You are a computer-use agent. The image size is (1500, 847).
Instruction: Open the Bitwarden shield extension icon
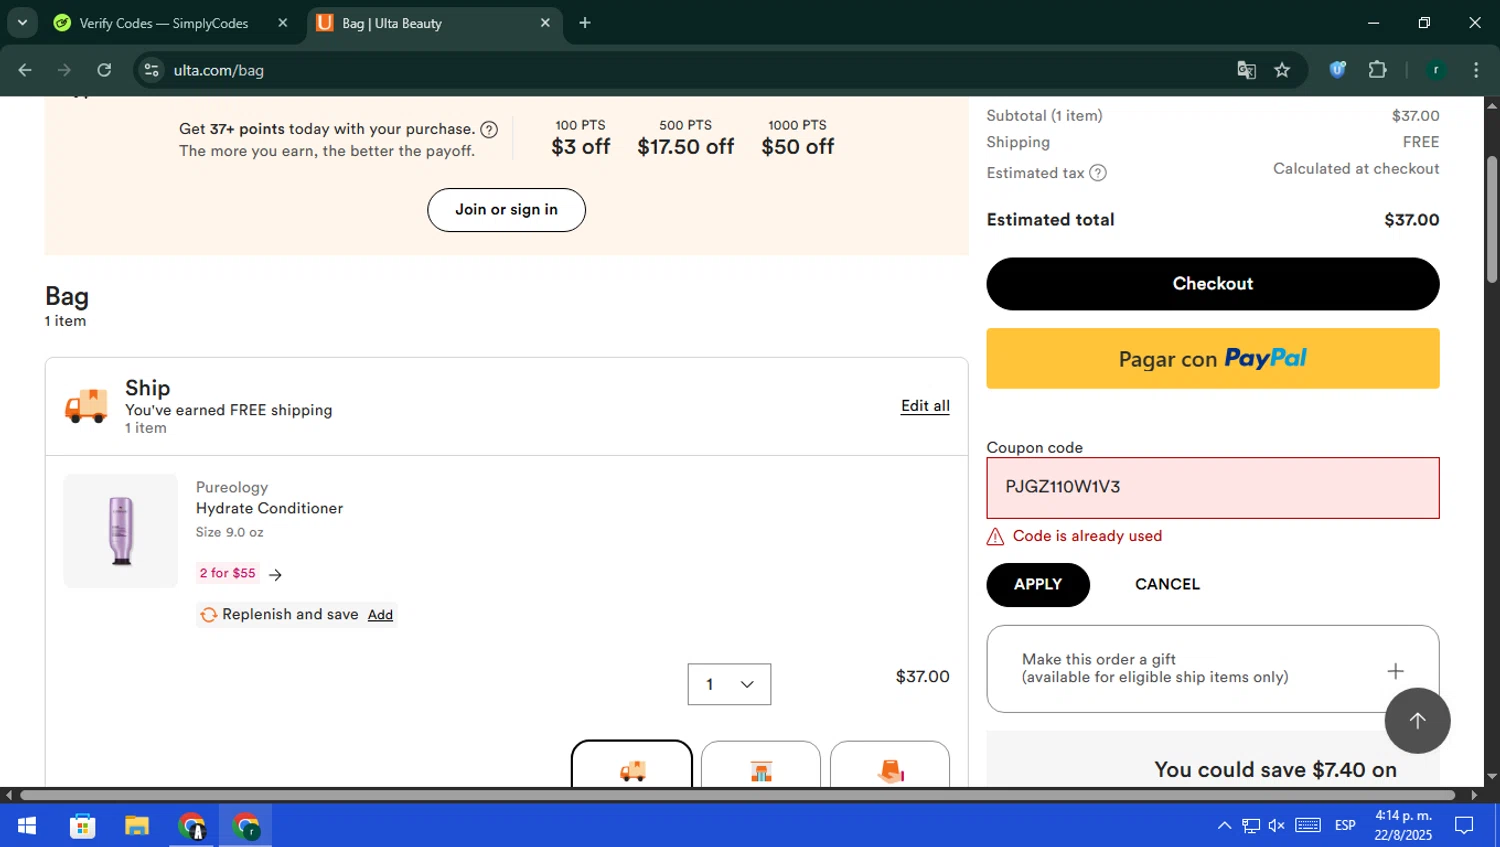(x=1338, y=70)
